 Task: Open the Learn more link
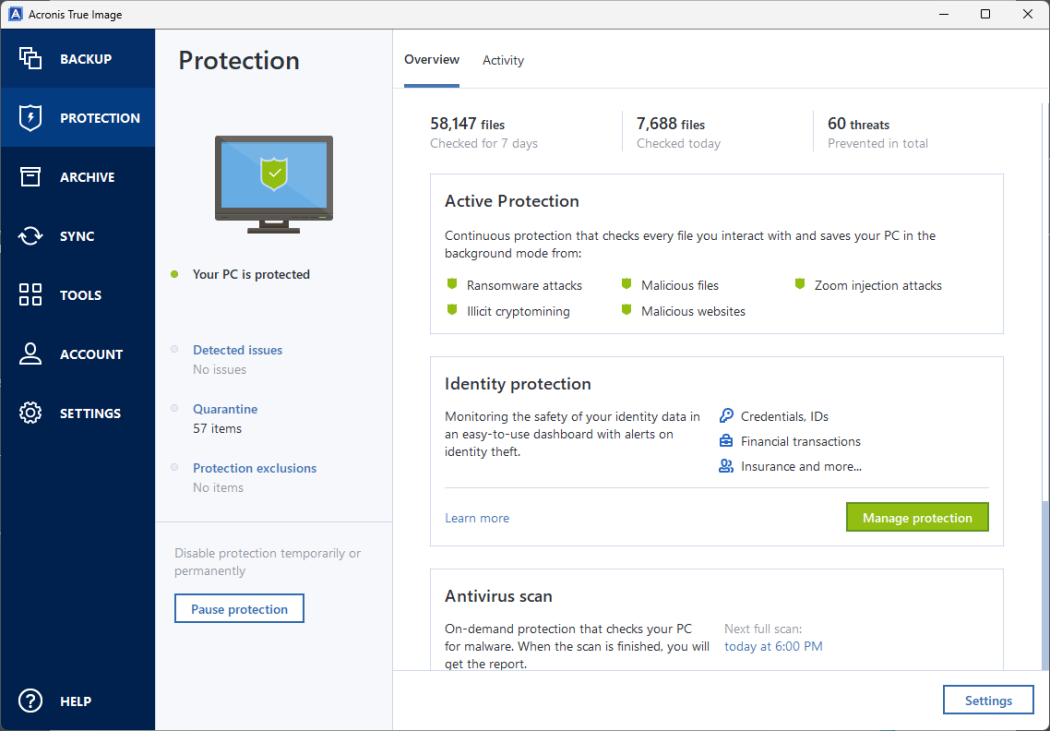pyautogui.click(x=477, y=518)
